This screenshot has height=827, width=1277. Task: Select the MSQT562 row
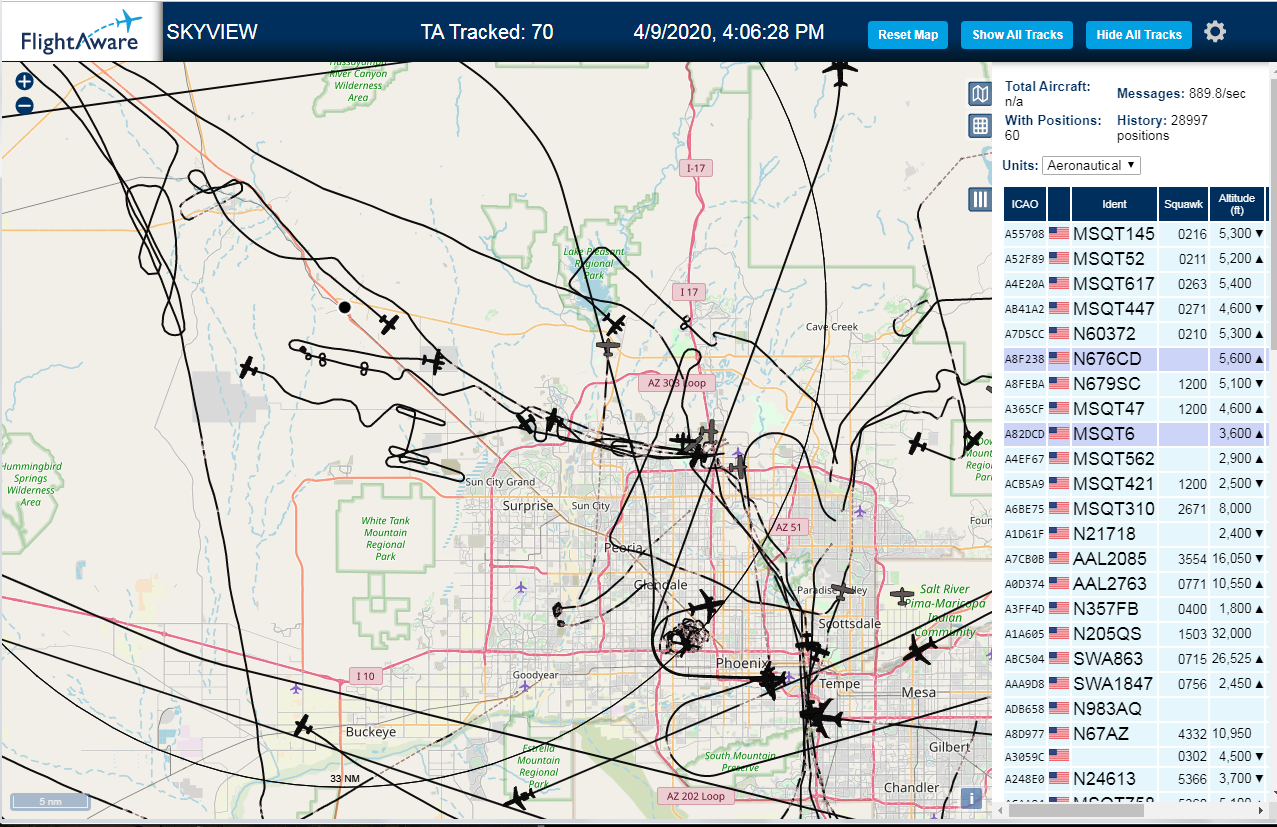pos(1135,459)
